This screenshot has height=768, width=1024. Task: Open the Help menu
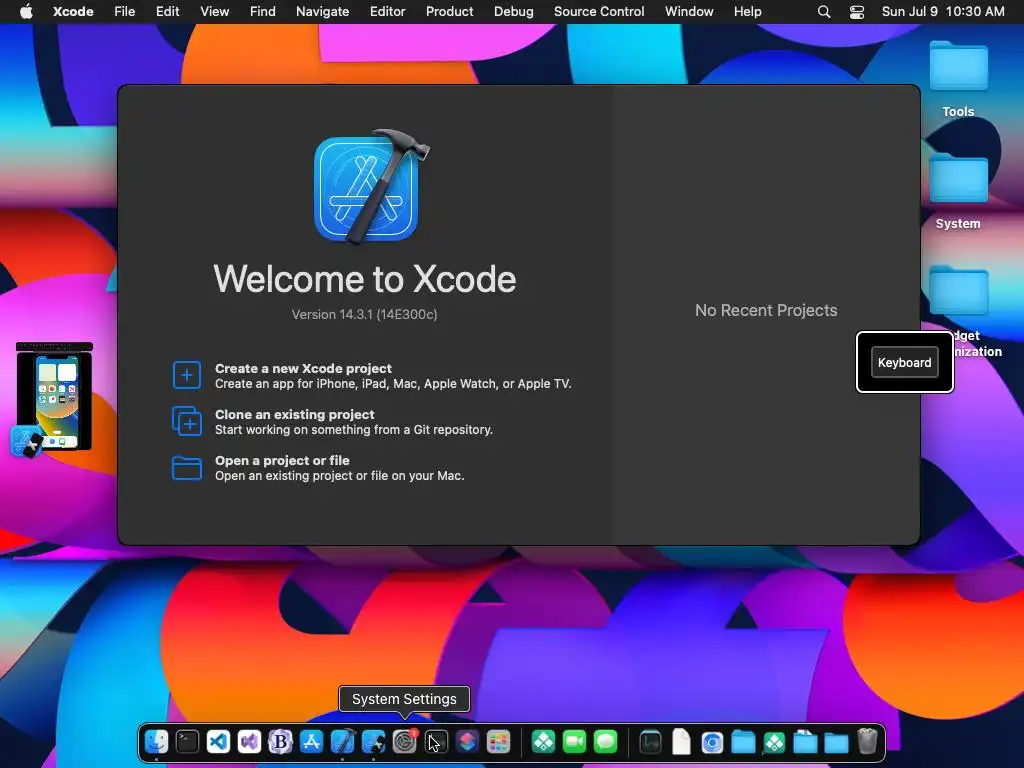747,11
